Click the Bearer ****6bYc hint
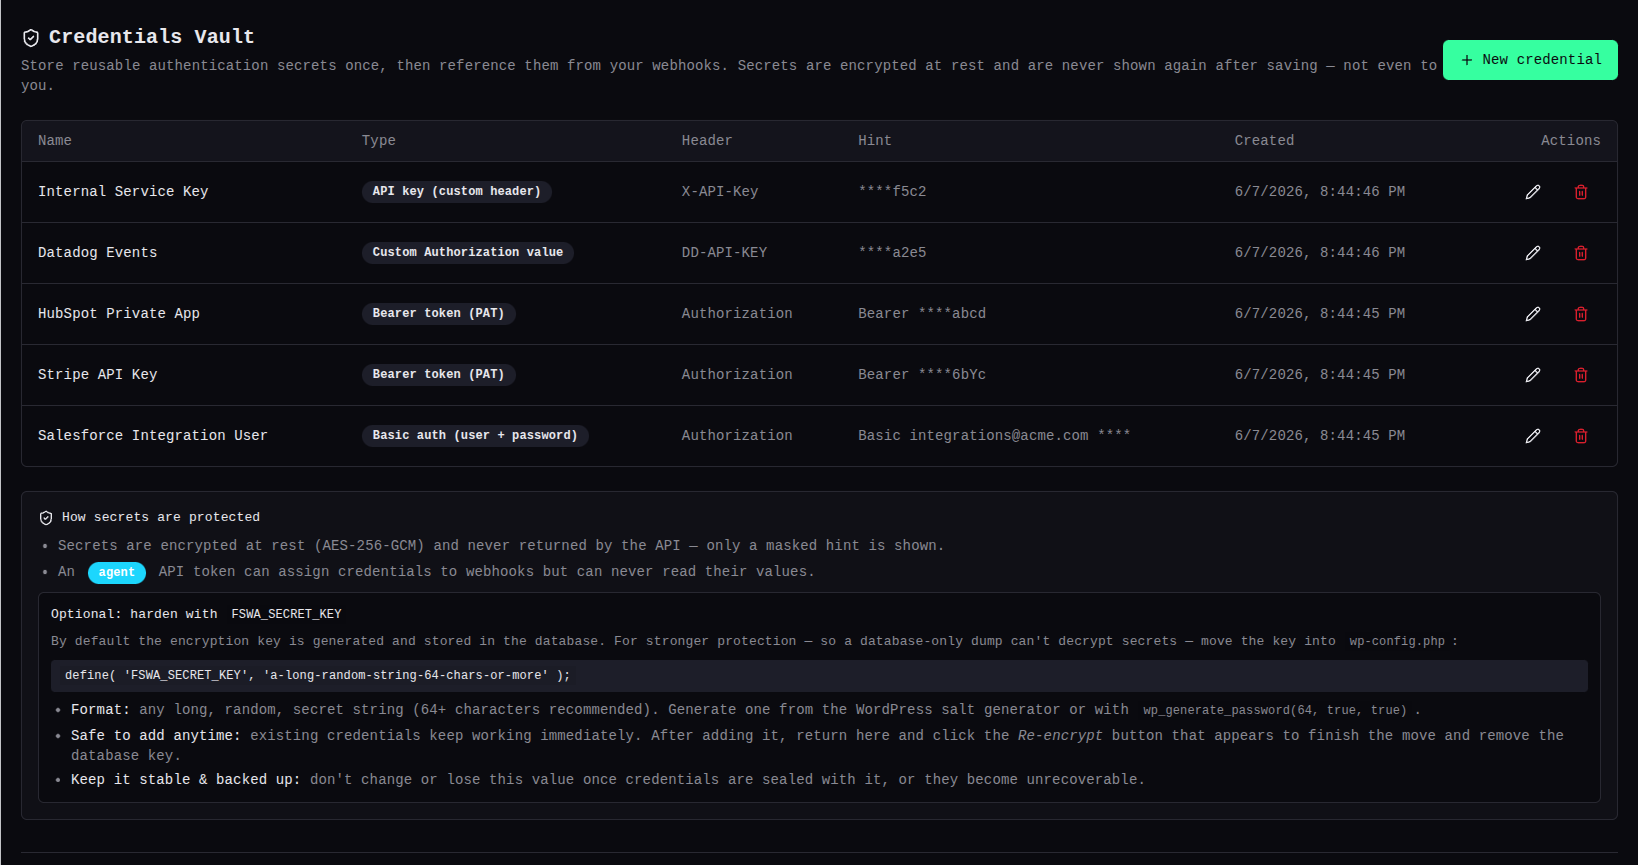This screenshot has width=1638, height=865. point(922,375)
